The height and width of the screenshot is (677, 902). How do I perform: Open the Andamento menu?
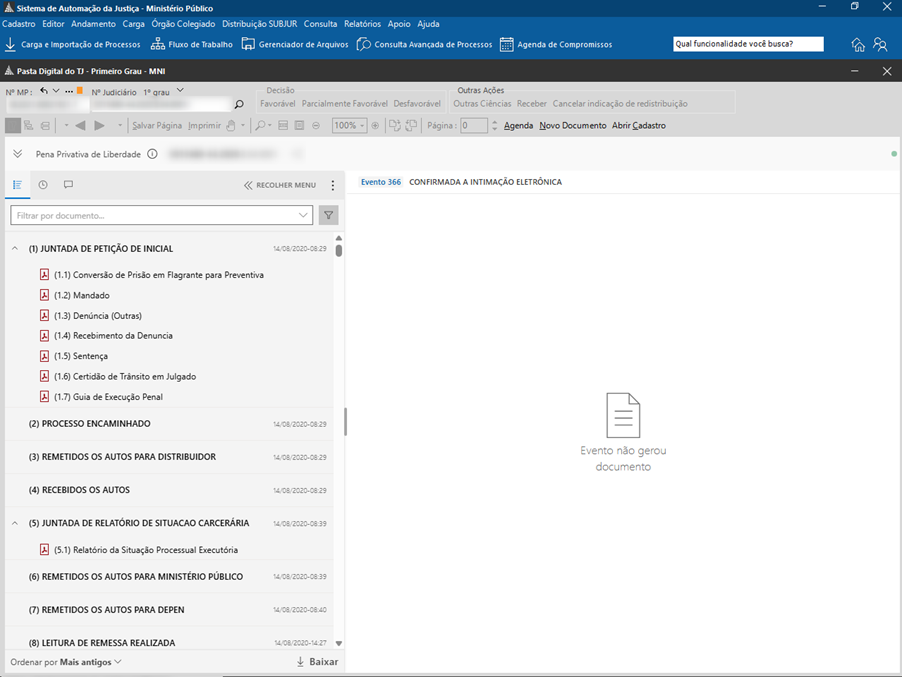[x=93, y=24]
